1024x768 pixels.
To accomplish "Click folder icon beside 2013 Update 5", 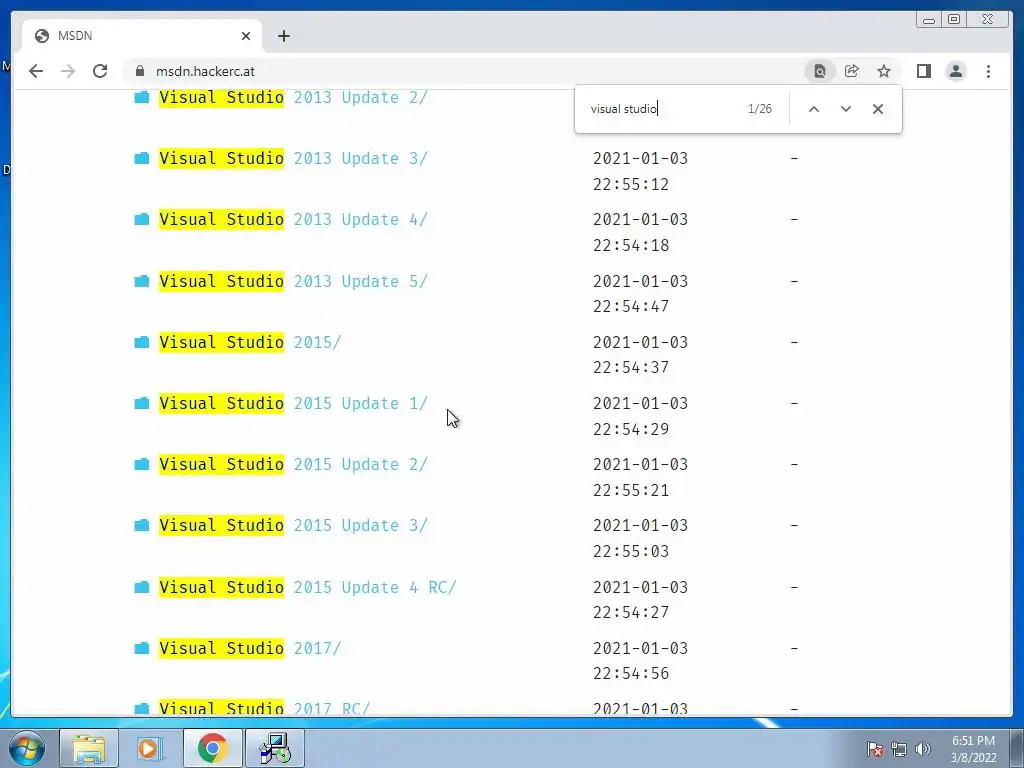I will pos(142,281).
